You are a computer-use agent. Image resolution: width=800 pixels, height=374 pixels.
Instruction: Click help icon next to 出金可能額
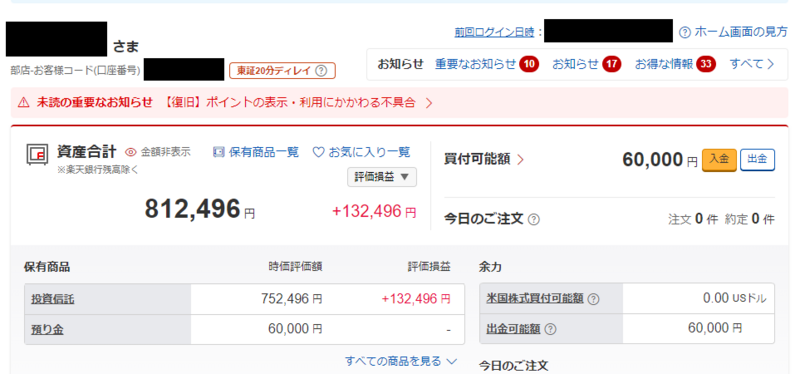coord(550,330)
